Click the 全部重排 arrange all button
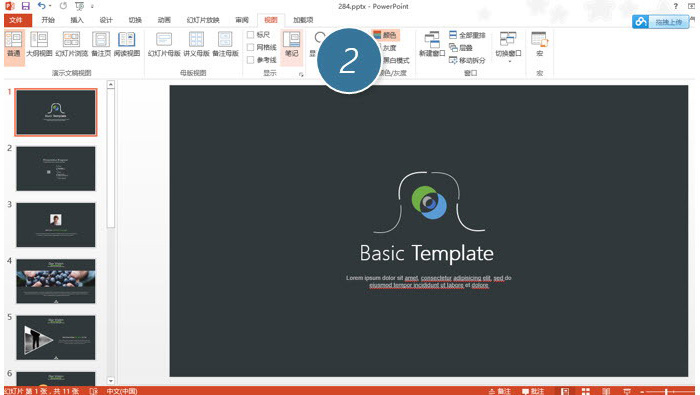This screenshot has width=700, height=395. click(467, 35)
